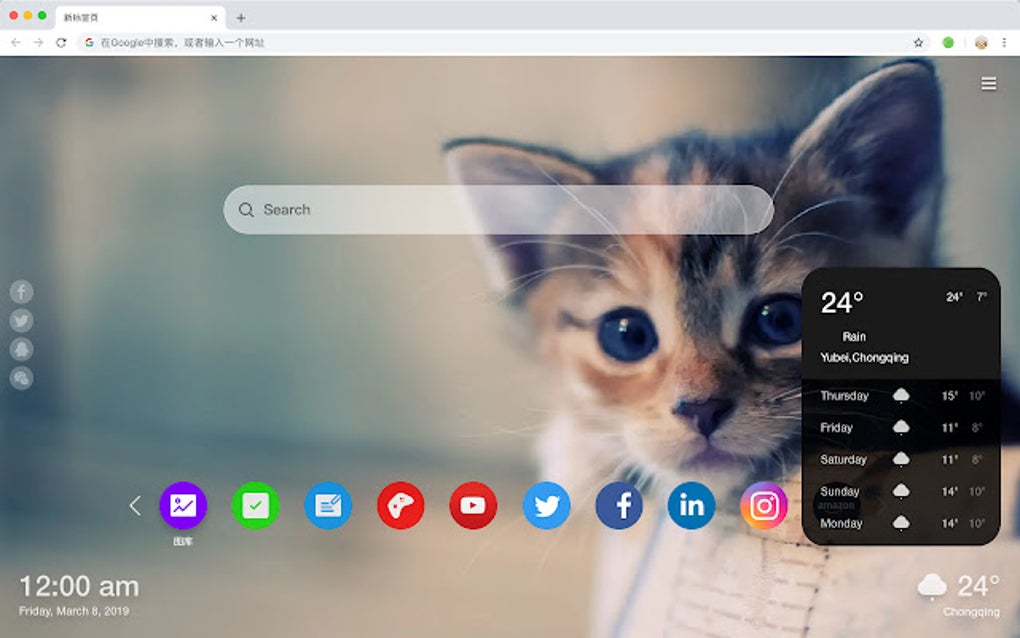The height and width of the screenshot is (638, 1020).
Task: Open the blue notes icon in the dock
Action: click(329, 506)
